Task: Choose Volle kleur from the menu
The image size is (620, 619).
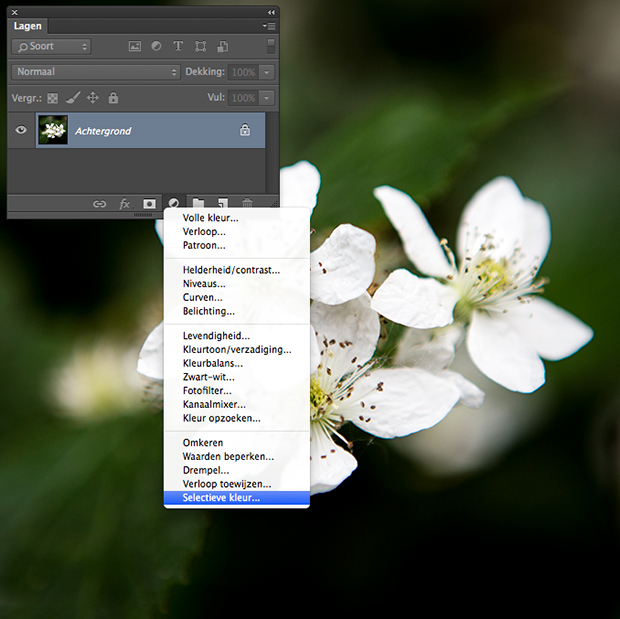Action: 236,218
